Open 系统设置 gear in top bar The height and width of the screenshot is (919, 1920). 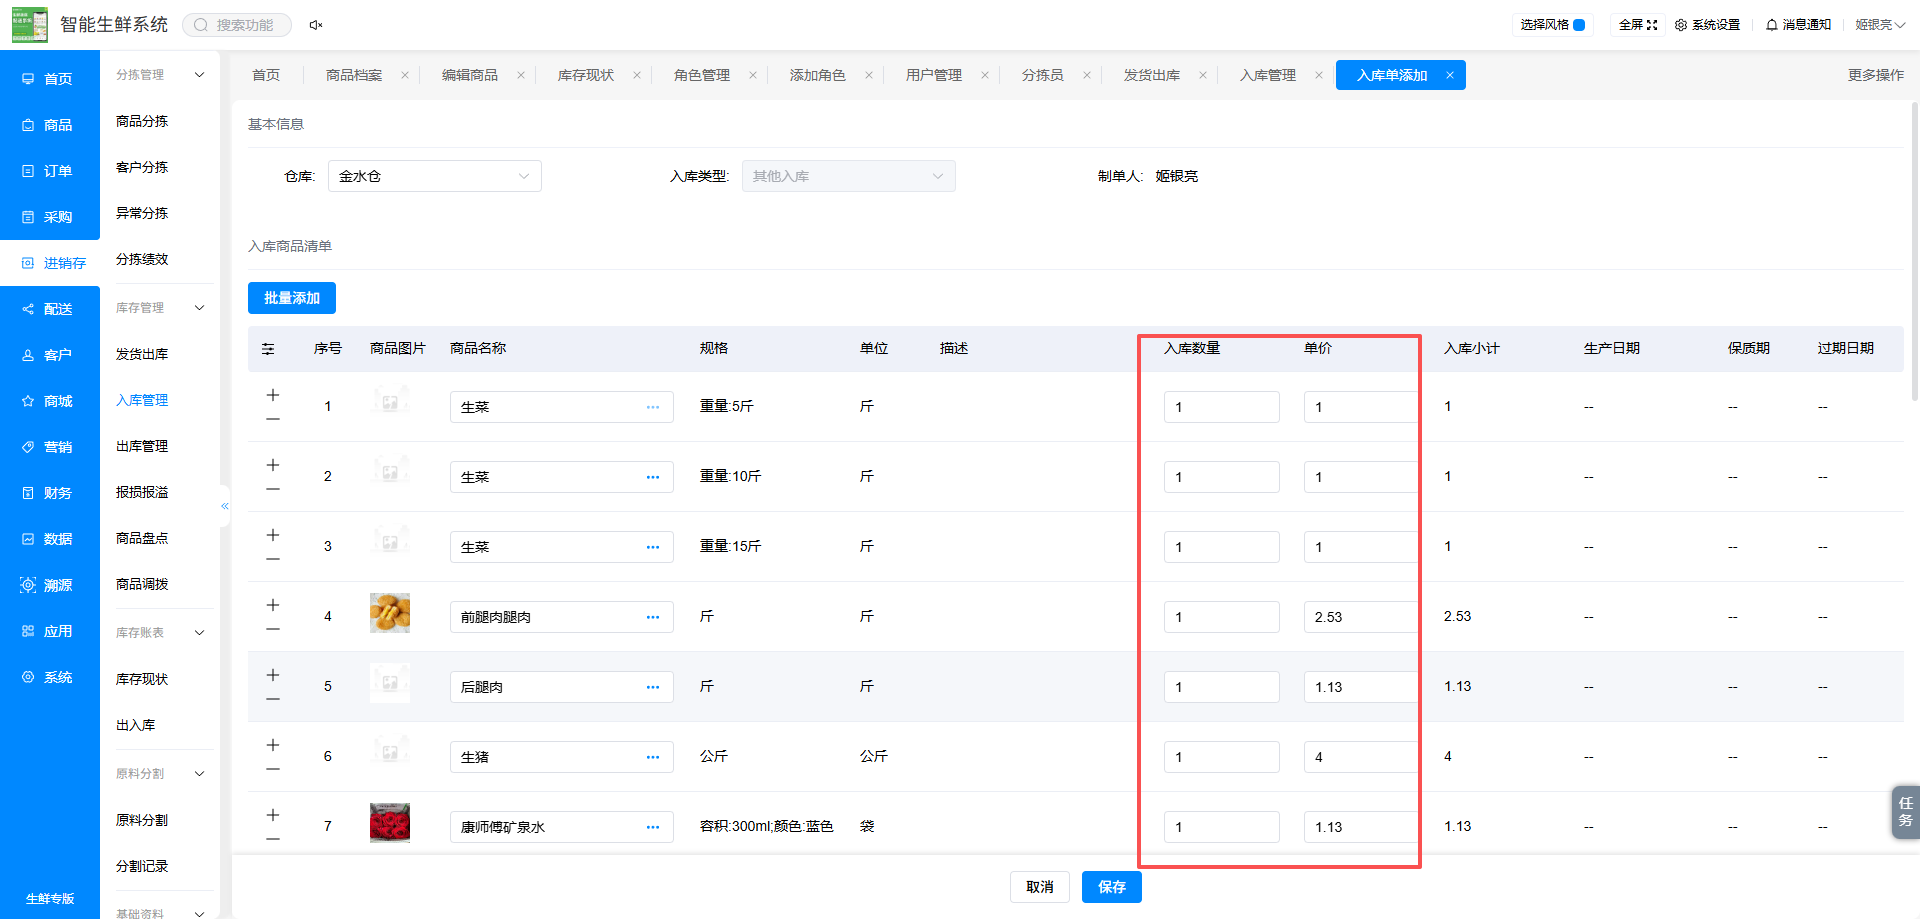point(1708,25)
